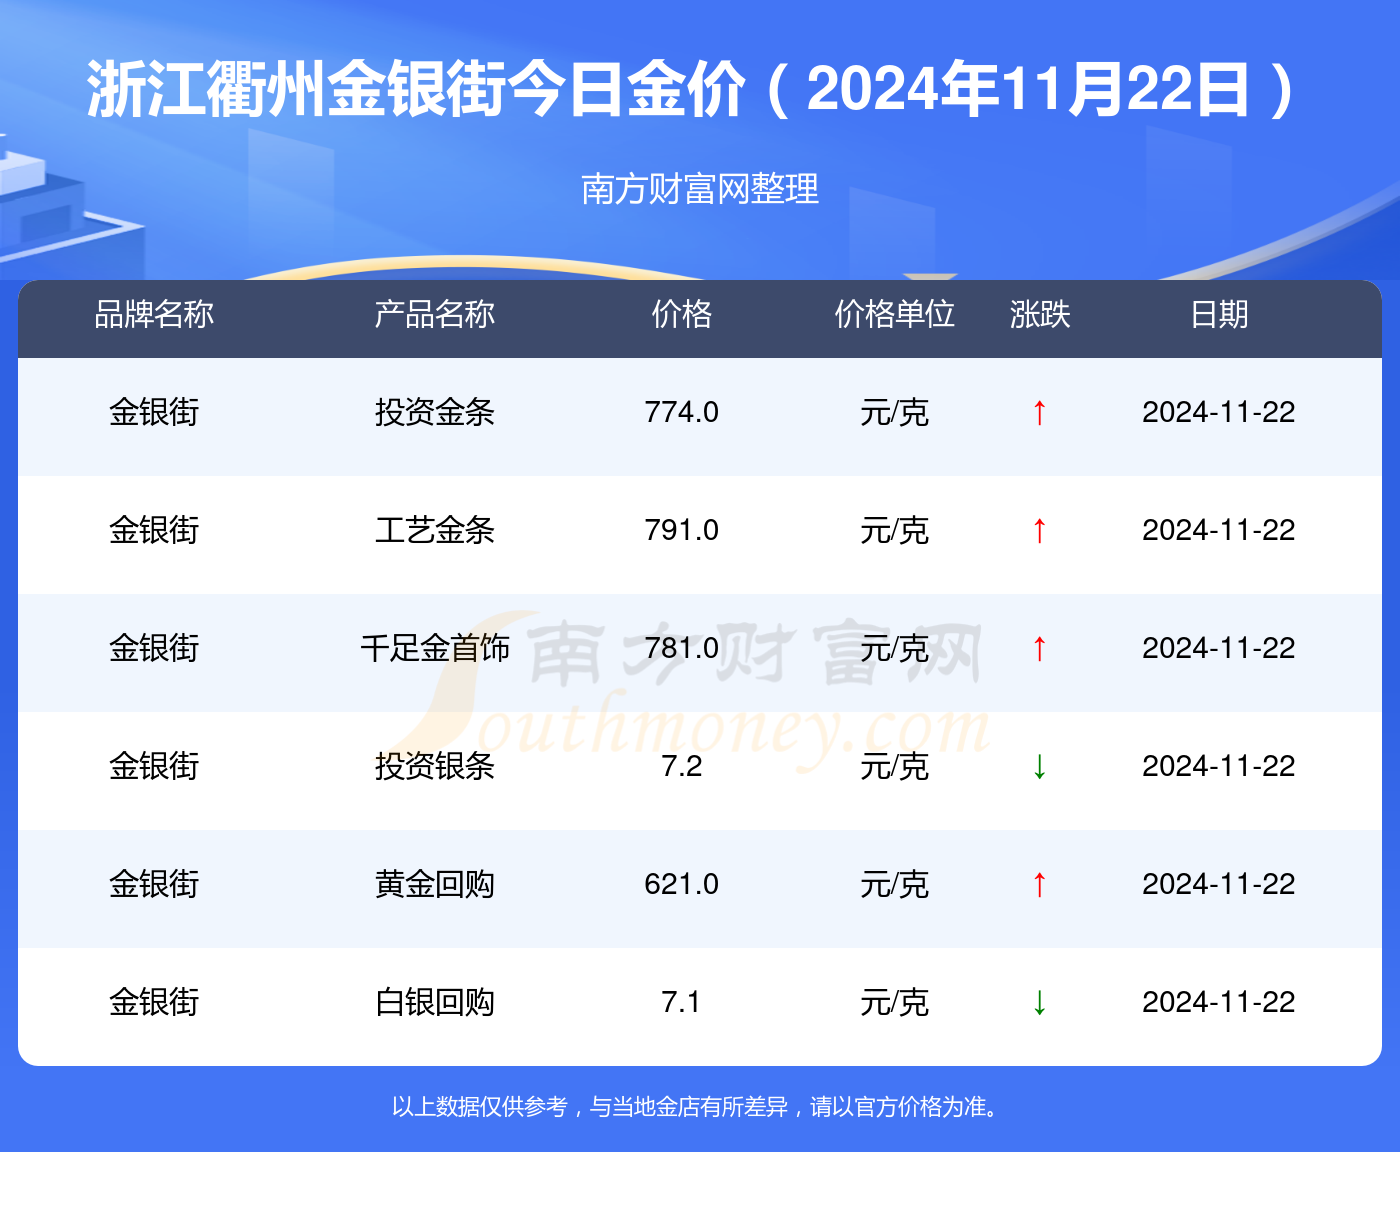This screenshot has height=1220, width=1400.
Task: Click the 价格 column header
Action: (681, 314)
